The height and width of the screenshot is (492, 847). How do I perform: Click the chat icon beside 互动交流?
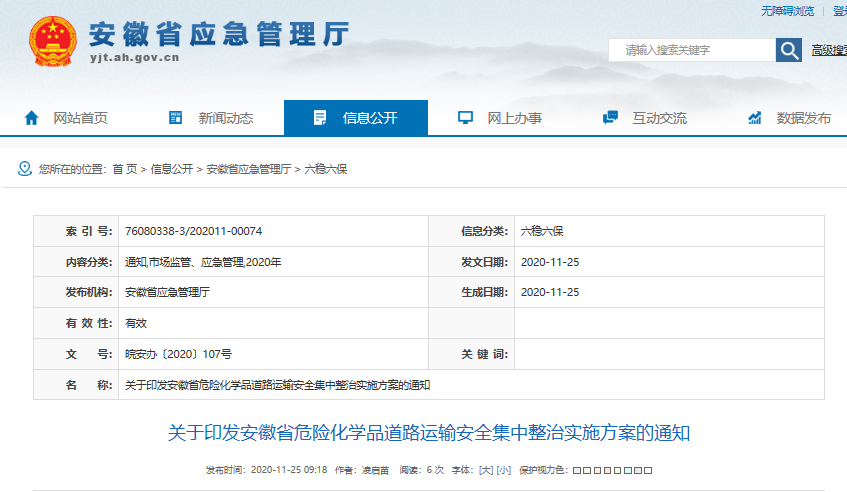coord(610,117)
